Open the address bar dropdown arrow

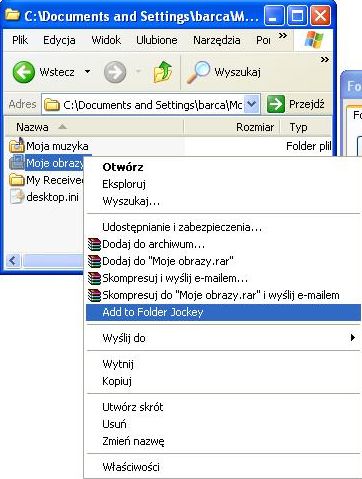[252, 105]
